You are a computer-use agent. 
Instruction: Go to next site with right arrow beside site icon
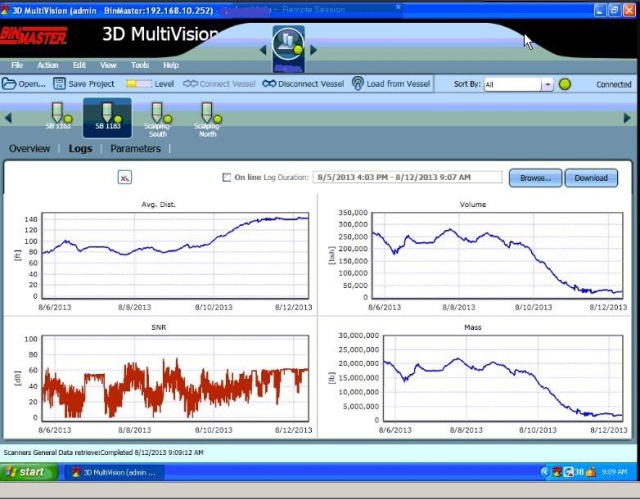[313, 50]
